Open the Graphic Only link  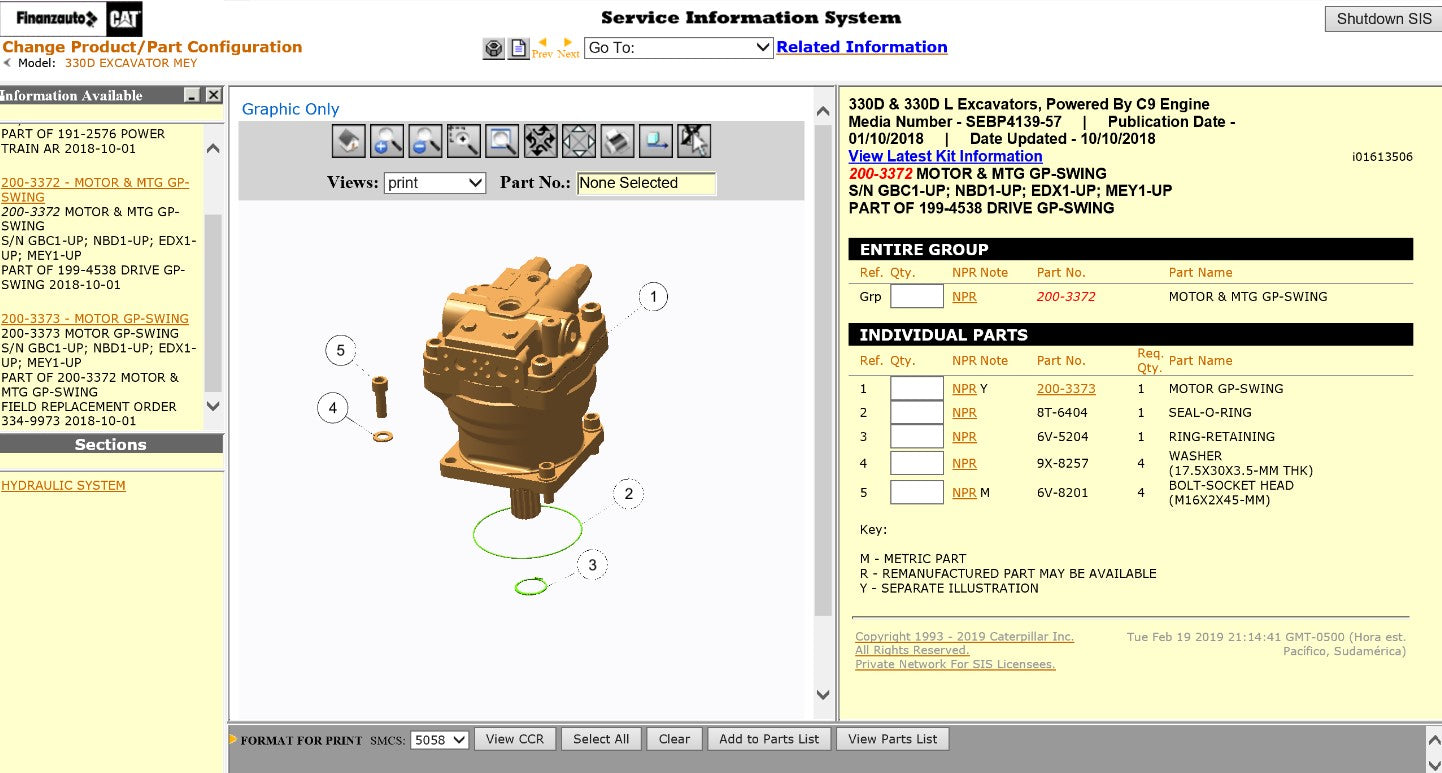coord(290,109)
